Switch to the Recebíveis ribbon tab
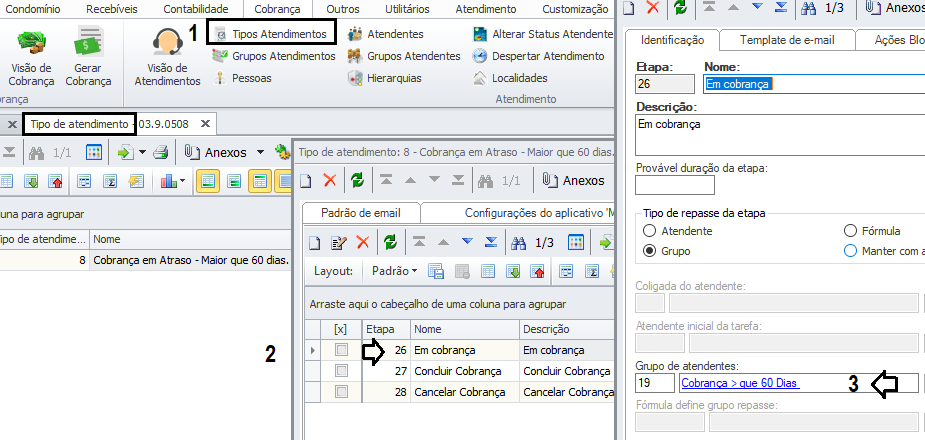This screenshot has height=440, width=925. pyautogui.click(x=112, y=9)
